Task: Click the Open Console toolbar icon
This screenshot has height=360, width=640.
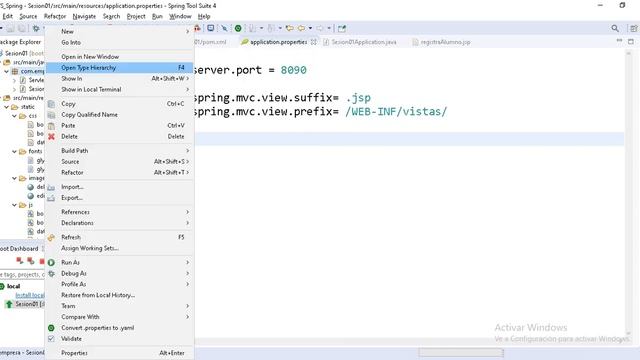Action: tap(211, 28)
